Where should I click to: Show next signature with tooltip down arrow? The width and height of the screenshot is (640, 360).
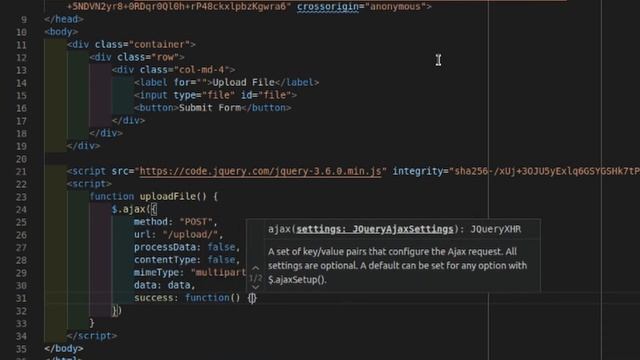(256, 287)
